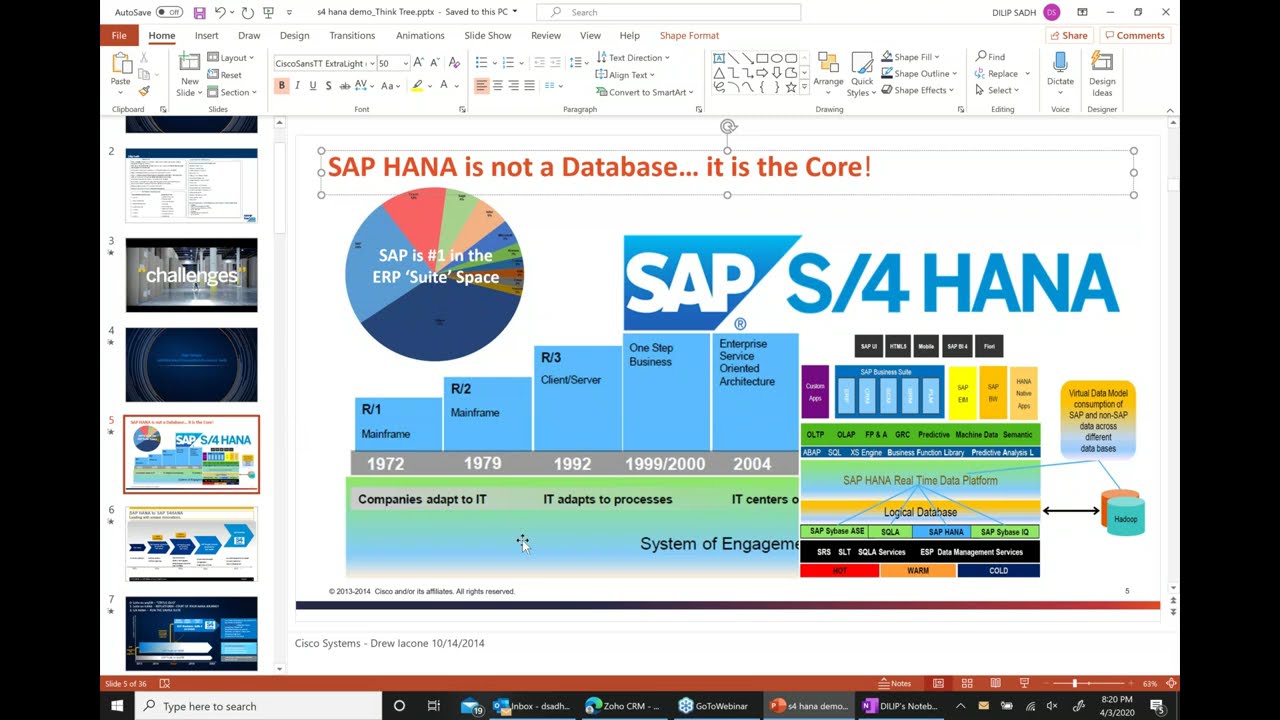1280x720 pixels.
Task: Open the File tab
Action: click(x=119, y=35)
